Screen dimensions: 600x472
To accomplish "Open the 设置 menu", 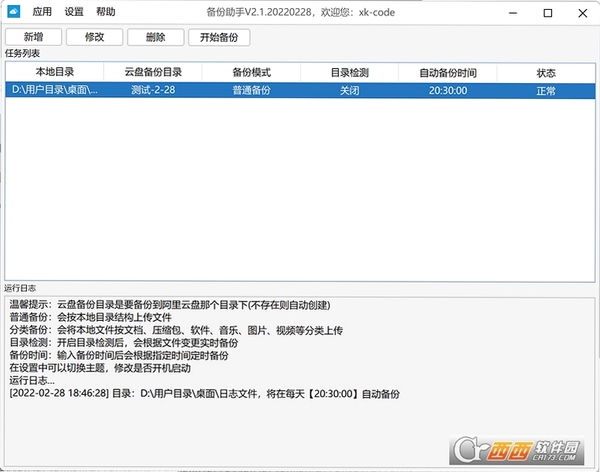I will tap(74, 12).
